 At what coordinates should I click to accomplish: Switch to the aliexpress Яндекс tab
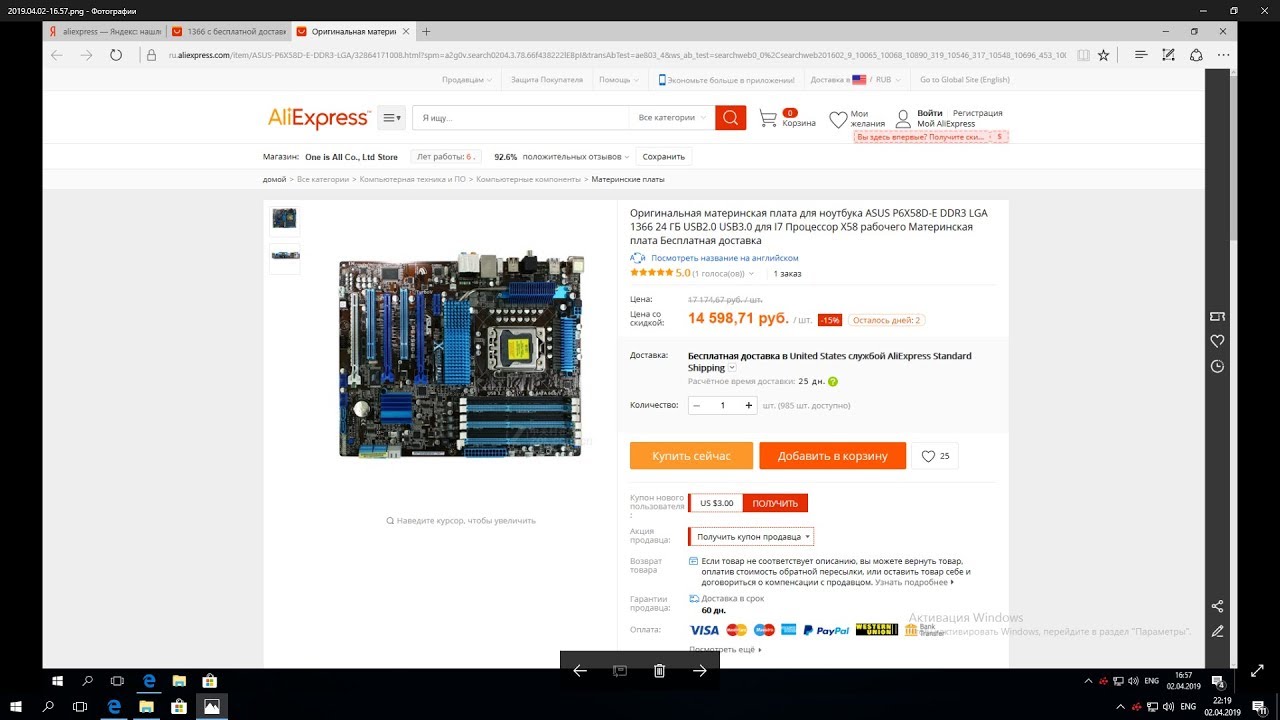[x=104, y=32]
